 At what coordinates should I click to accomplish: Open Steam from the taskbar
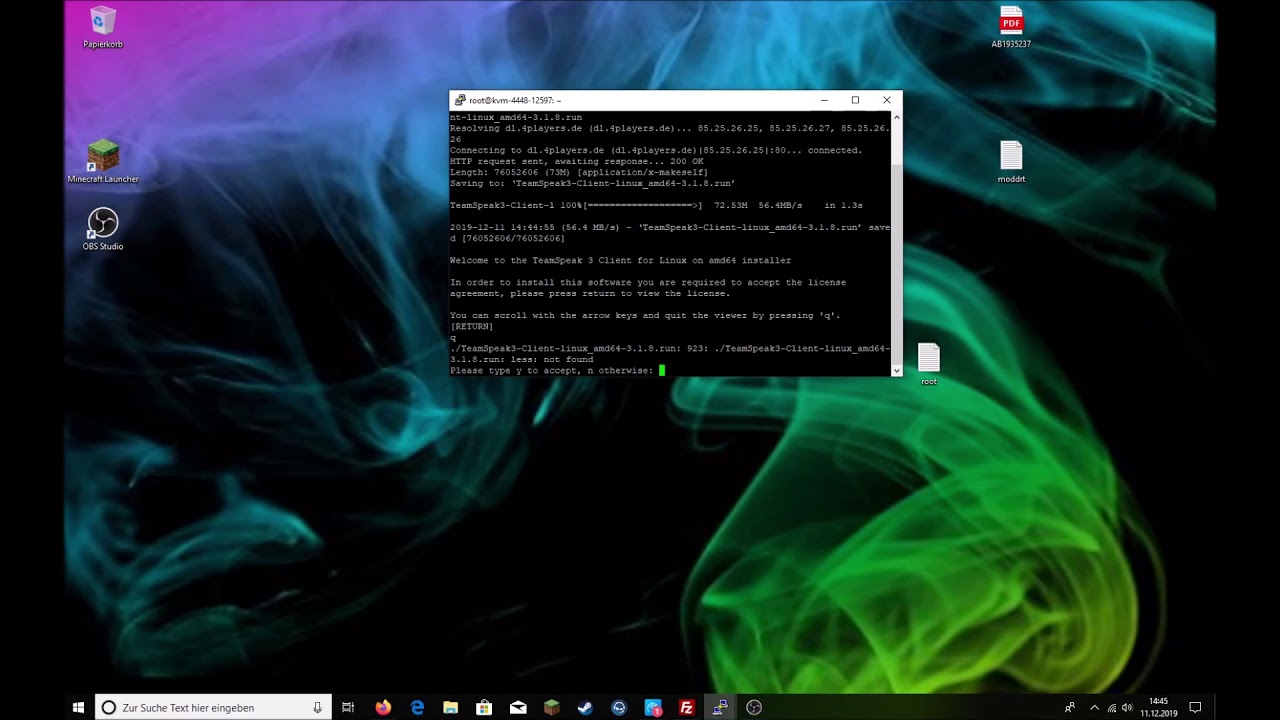[585, 707]
